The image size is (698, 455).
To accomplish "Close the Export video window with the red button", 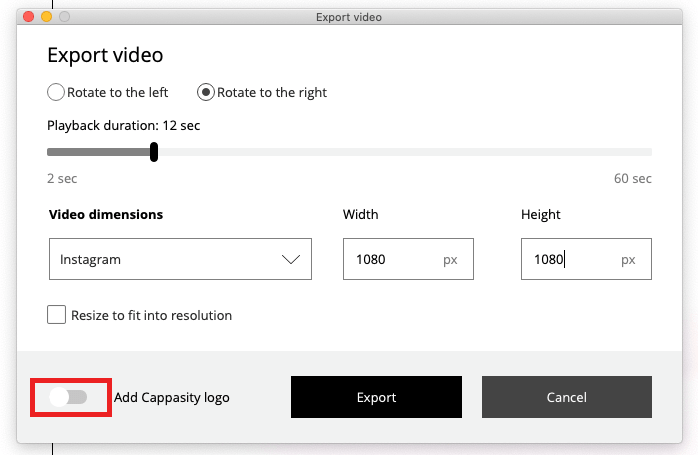I will 28,16.
